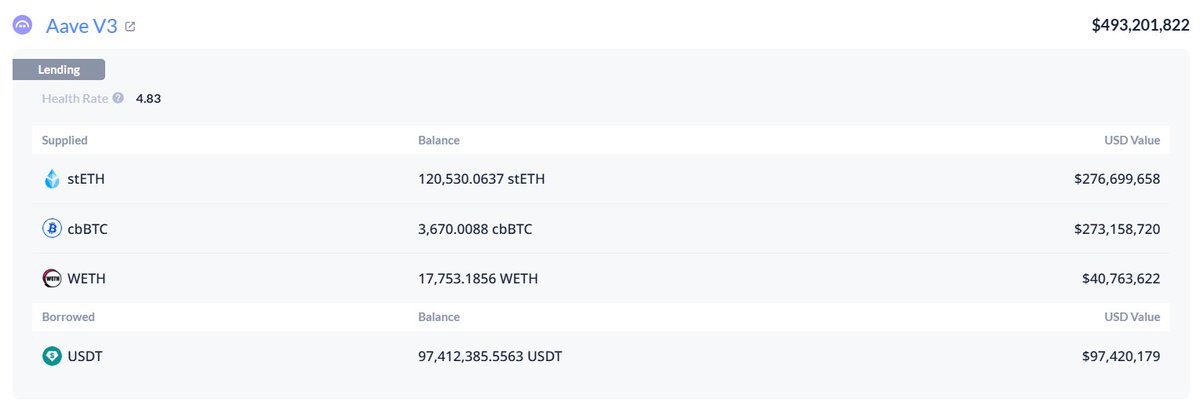Click the stETH token icon
Screen dimensions: 1200x409
pos(52,179)
